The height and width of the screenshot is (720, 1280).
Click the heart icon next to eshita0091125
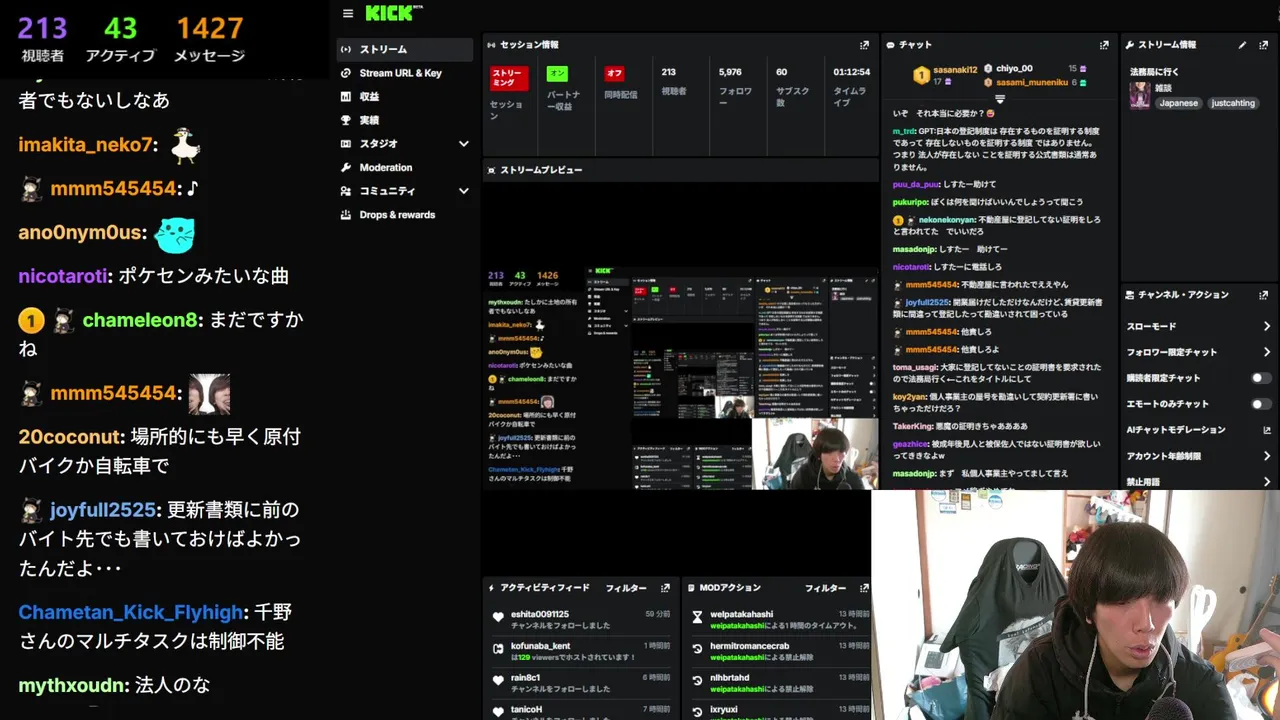click(498, 617)
